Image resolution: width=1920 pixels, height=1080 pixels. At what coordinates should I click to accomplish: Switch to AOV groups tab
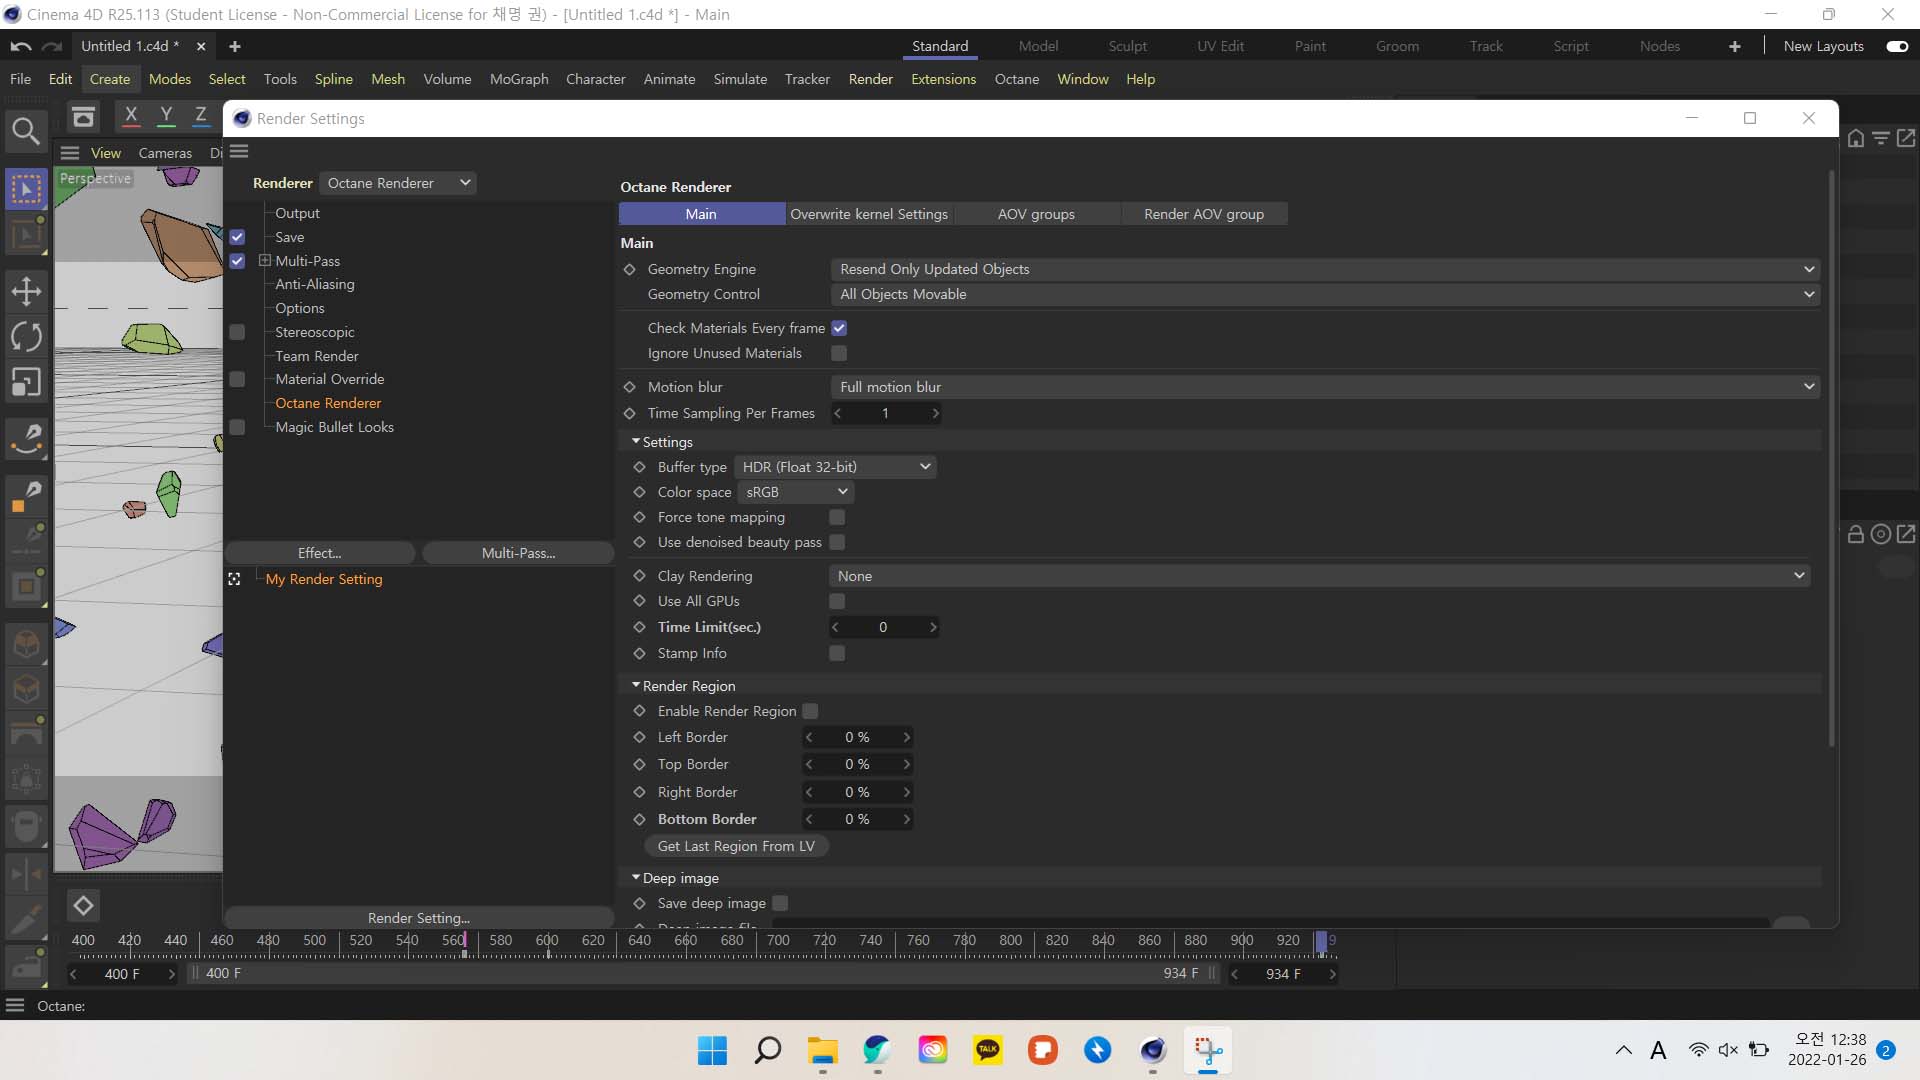pyautogui.click(x=1036, y=214)
